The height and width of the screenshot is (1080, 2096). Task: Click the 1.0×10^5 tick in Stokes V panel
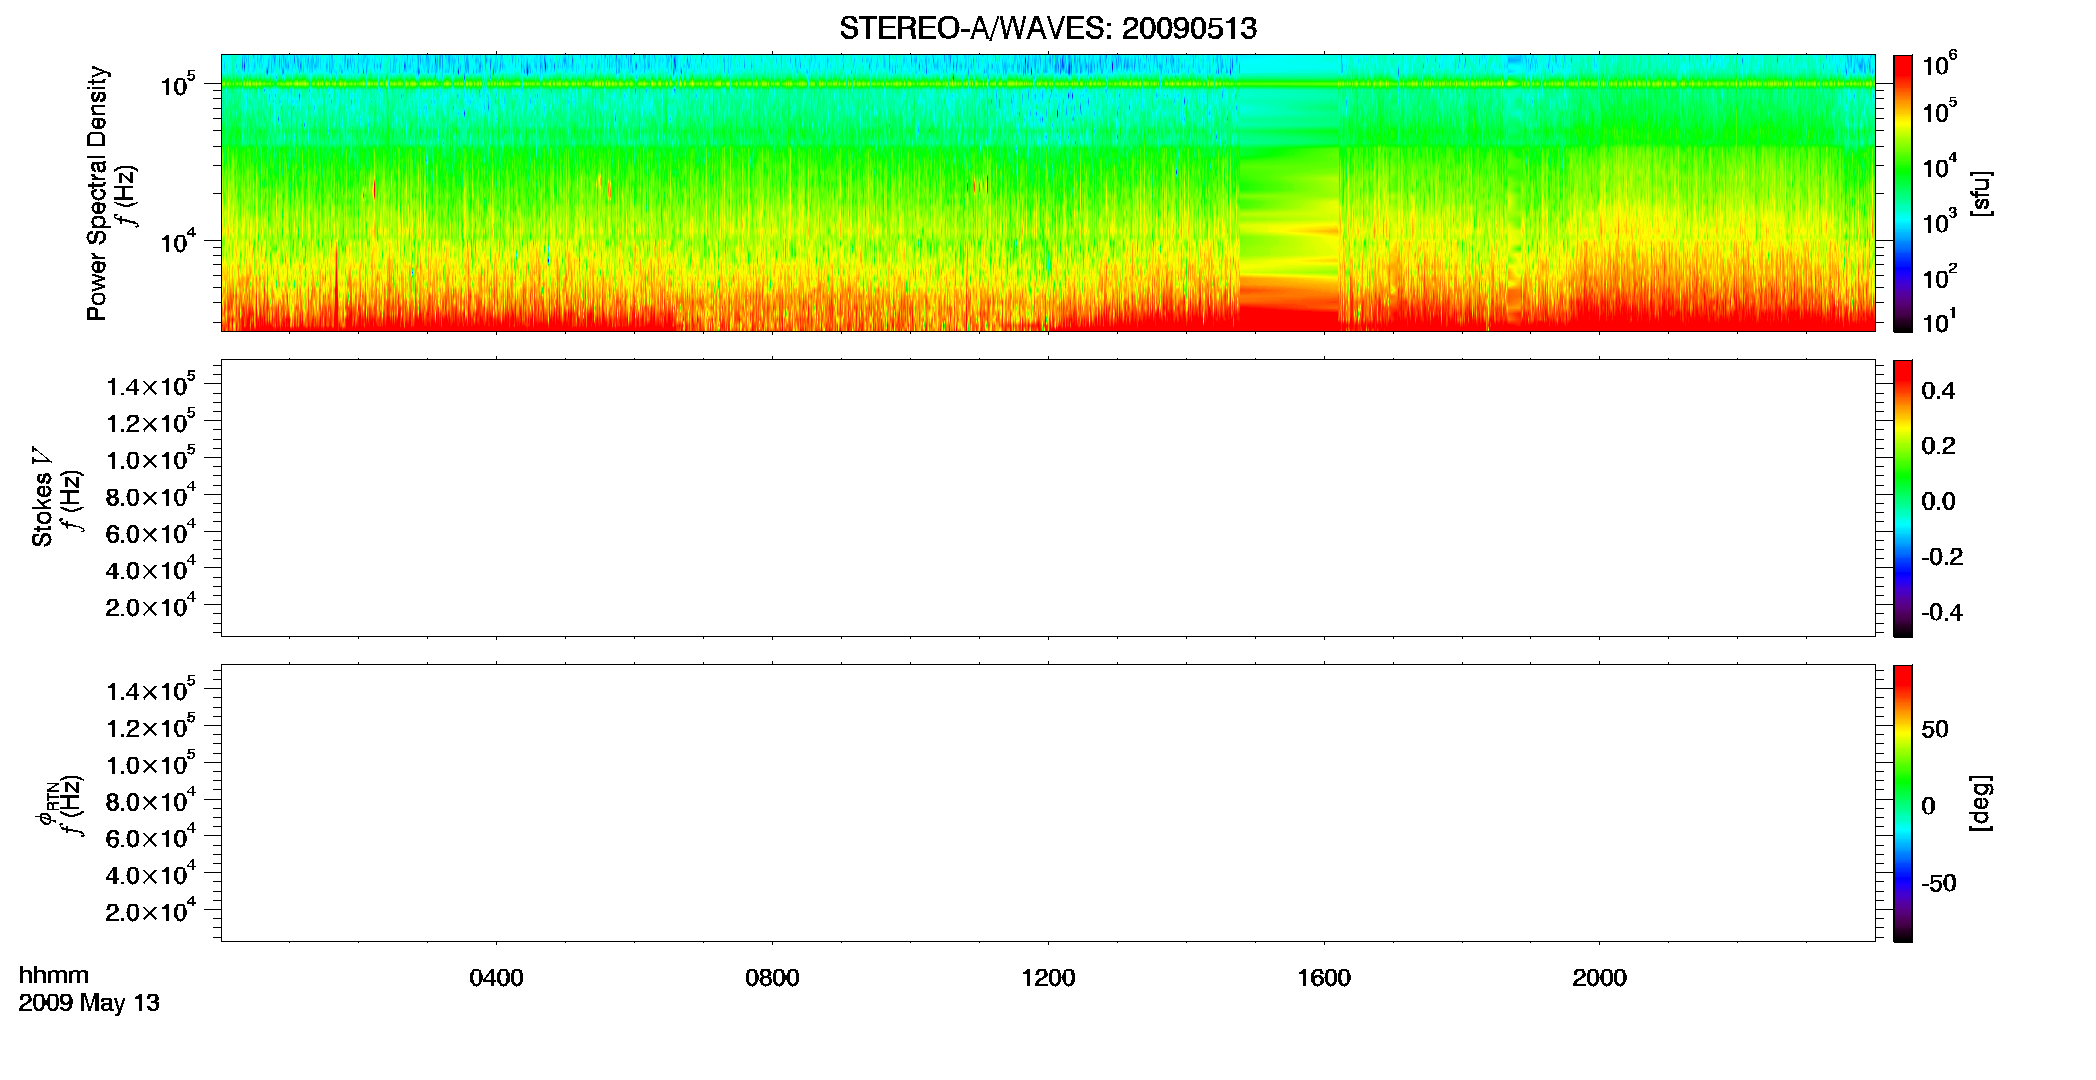pyautogui.click(x=151, y=458)
